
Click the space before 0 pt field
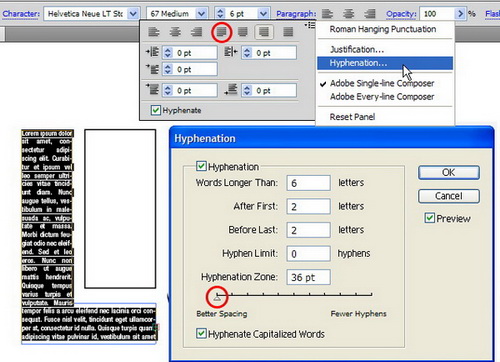[x=195, y=90]
